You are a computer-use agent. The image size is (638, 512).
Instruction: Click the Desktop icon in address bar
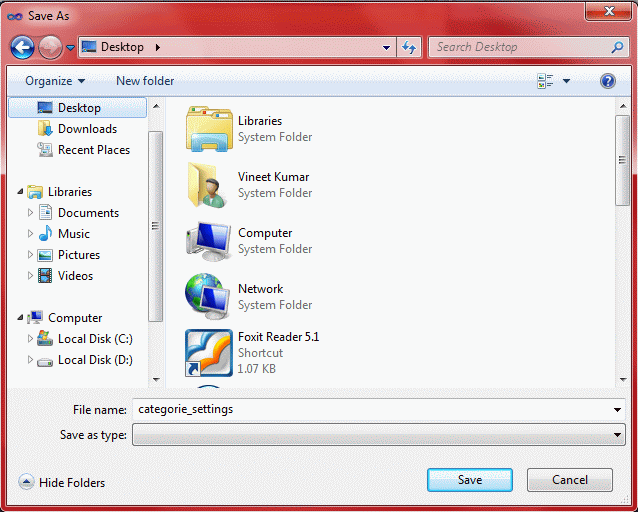[x=89, y=47]
